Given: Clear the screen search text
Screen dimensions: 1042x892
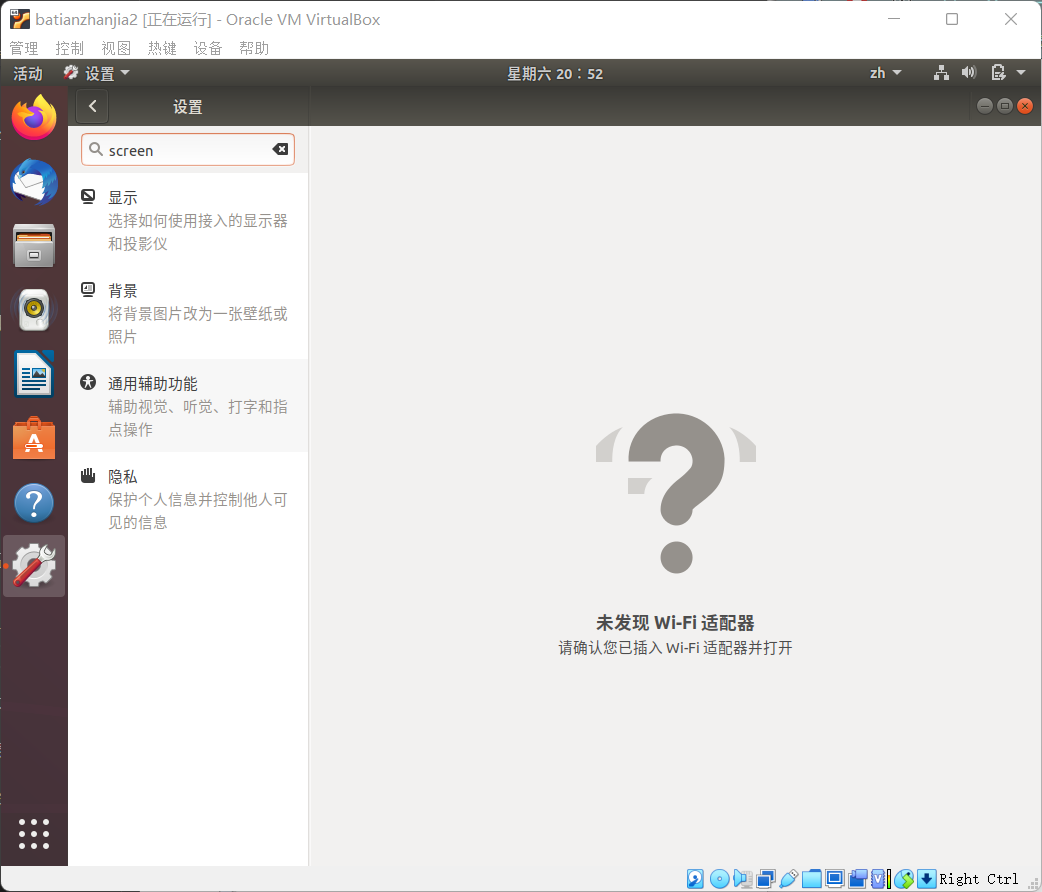Looking at the screenshot, I should (280, 149).
